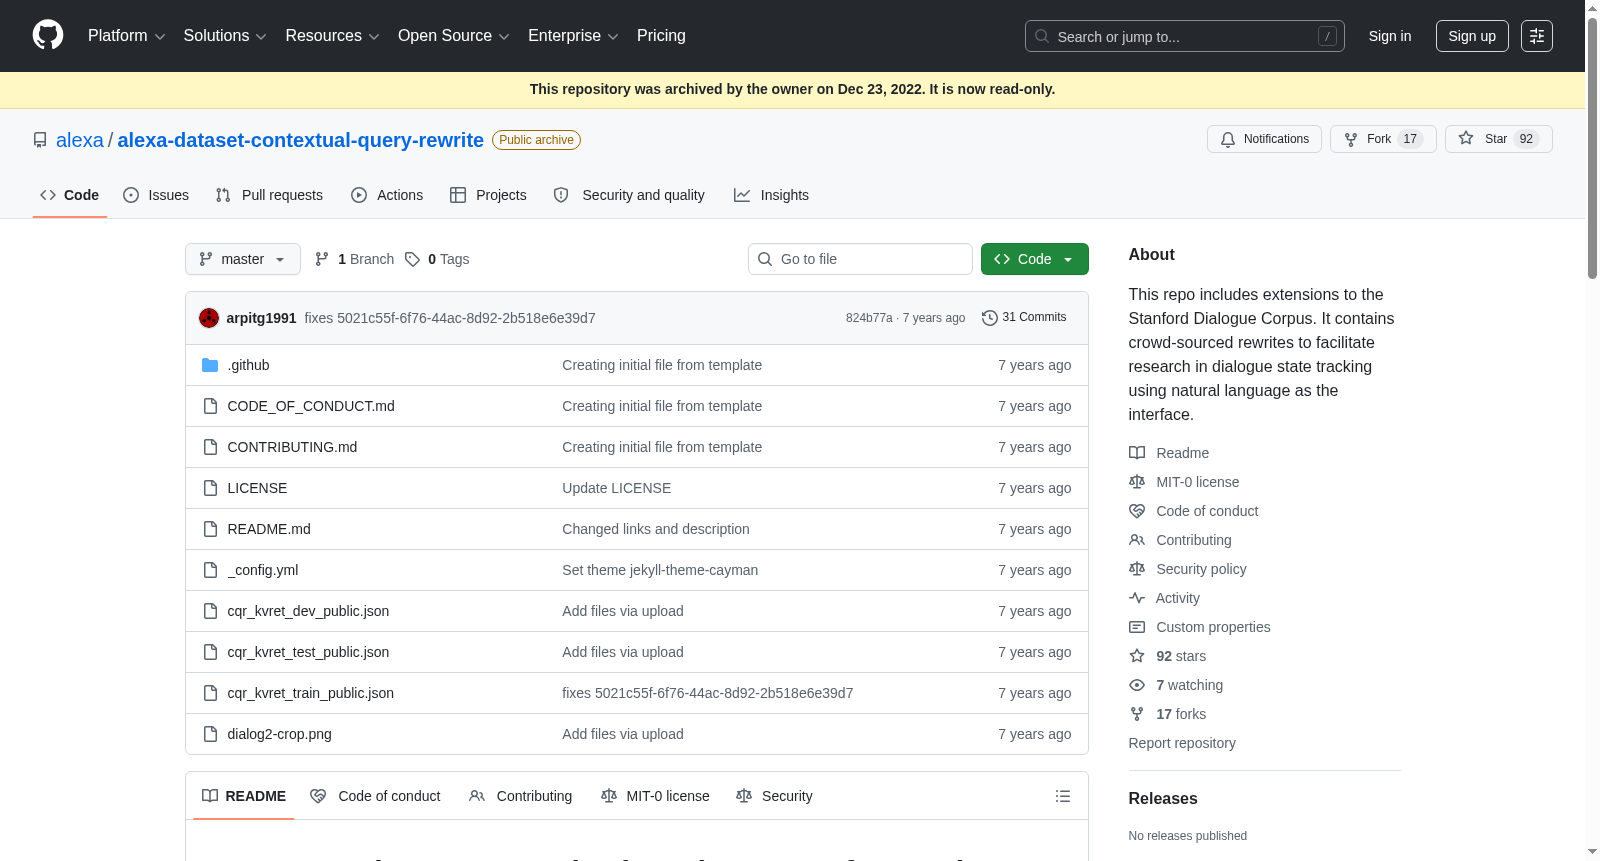Click the scale icon beside MIT-0 license
This screenshot has width=1600, height=861.
tap(1137, 482)
